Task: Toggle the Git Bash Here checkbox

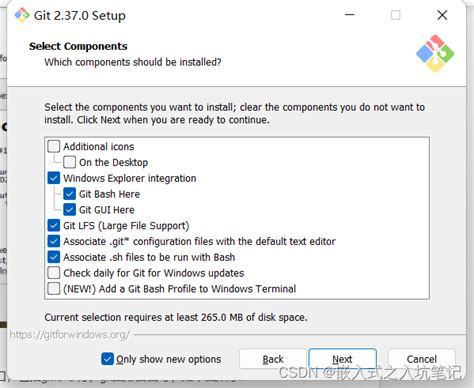Action: click(69, 194)
